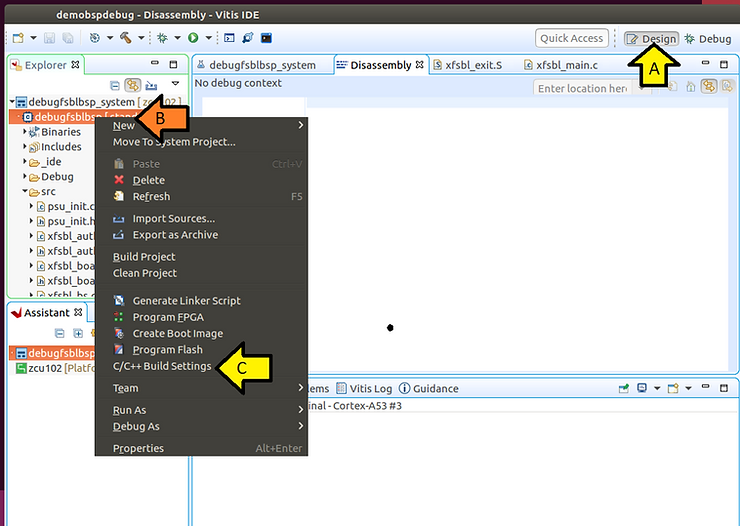Screen dimensions: 740x526
Task: Click the hammer Build icon
Action: (x=126, y=38)
